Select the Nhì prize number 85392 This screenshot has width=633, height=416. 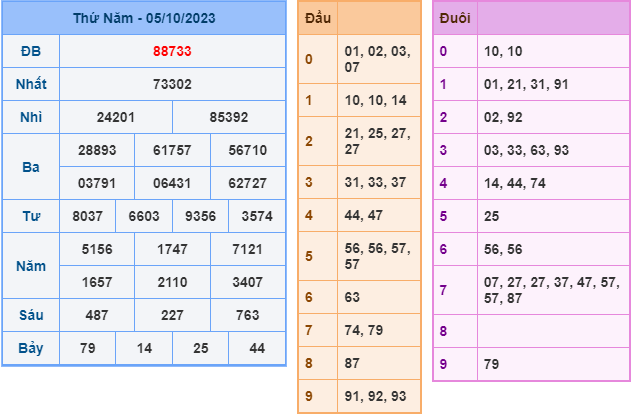tap(229, 118)
